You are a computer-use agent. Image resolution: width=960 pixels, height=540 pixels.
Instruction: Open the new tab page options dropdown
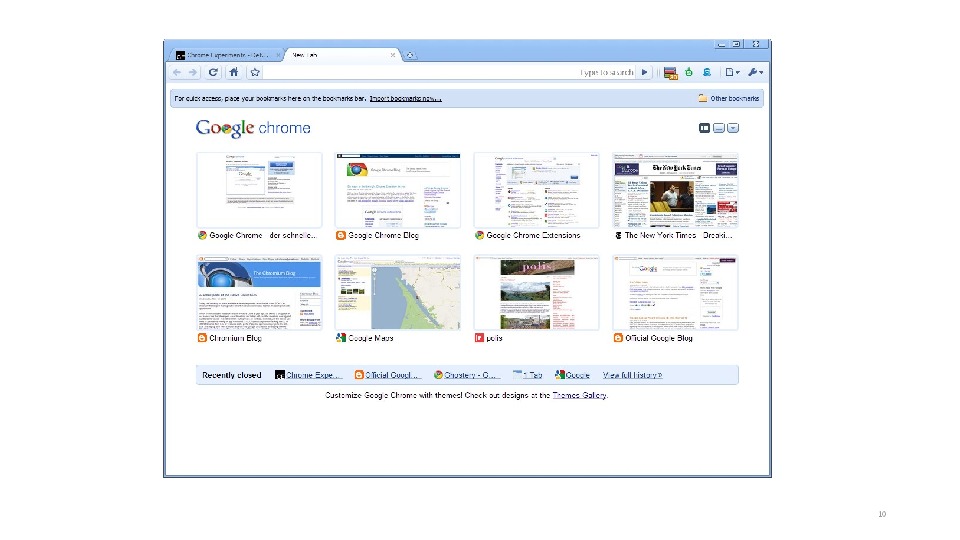pyautogui.click(x=733, y=128)
